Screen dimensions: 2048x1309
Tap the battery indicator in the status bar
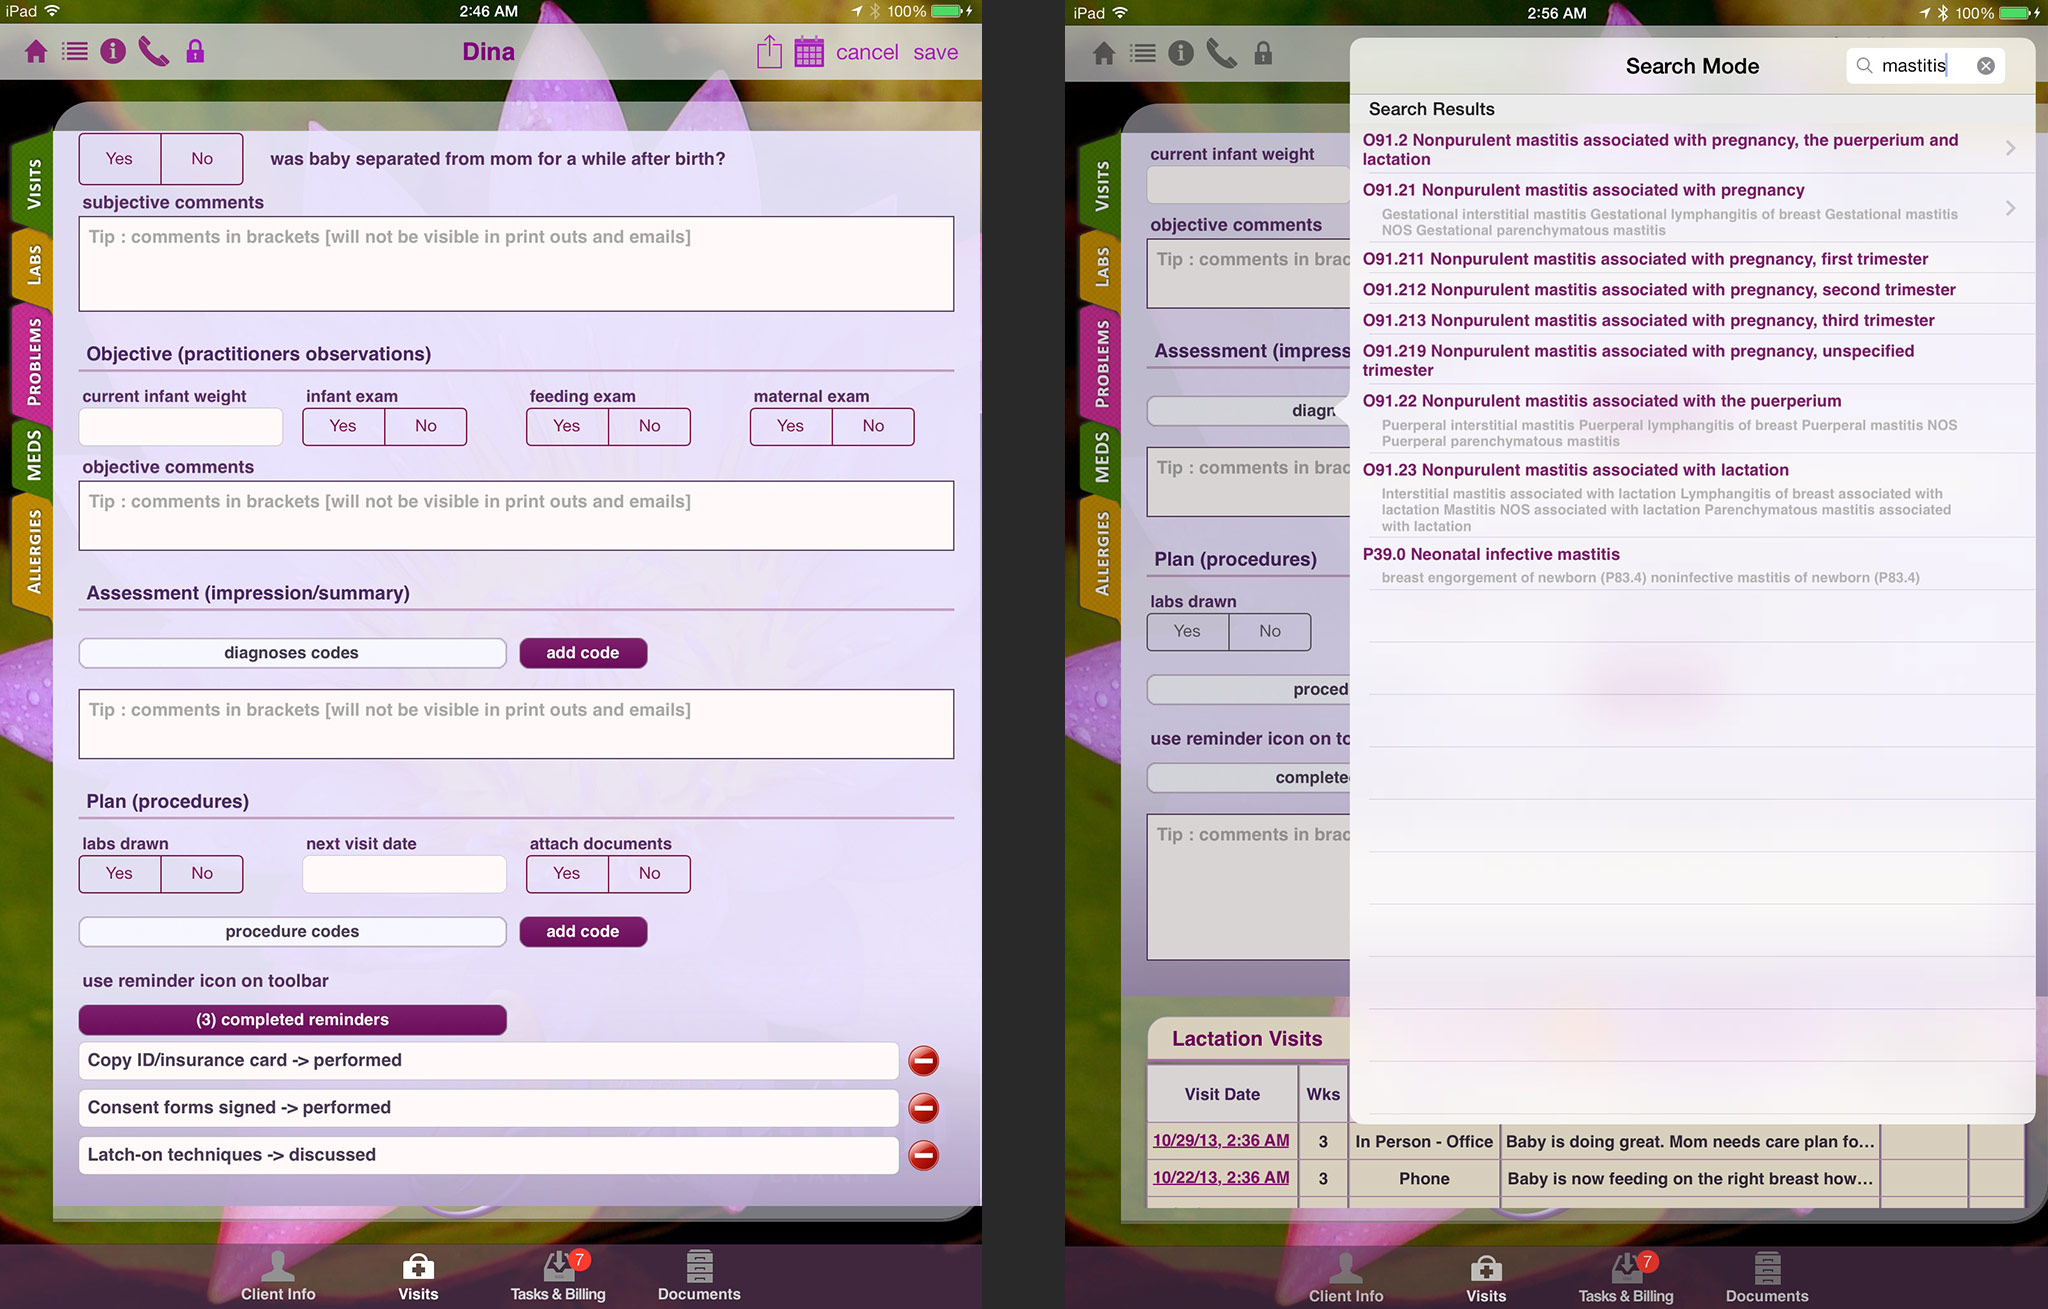pyautogui.click(x=944, y=11)
